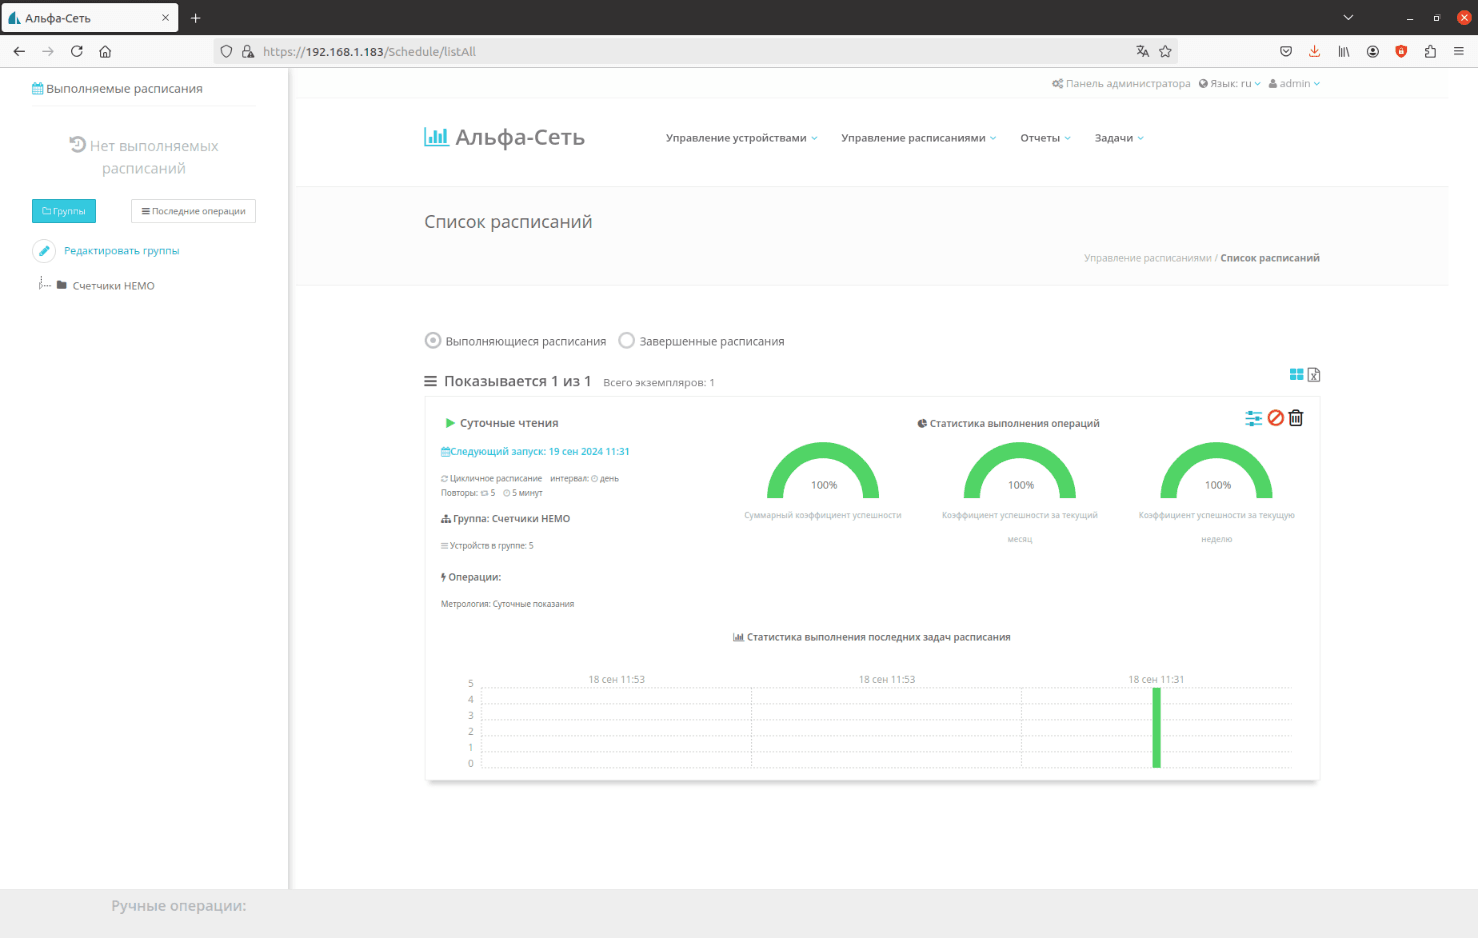Open the Firefox account icon
Screen dimensions: 1478x938
coord(1373,51)
